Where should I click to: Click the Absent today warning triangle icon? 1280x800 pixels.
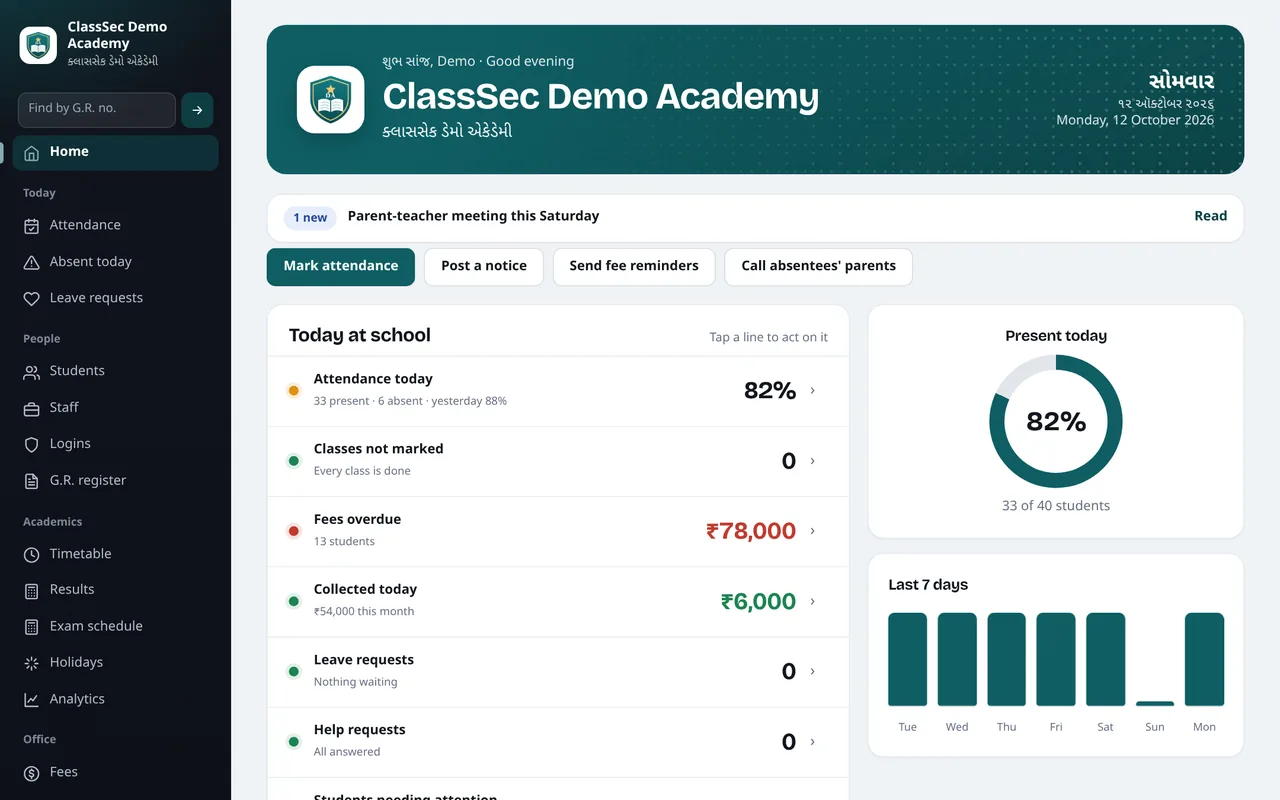(32, 262)
